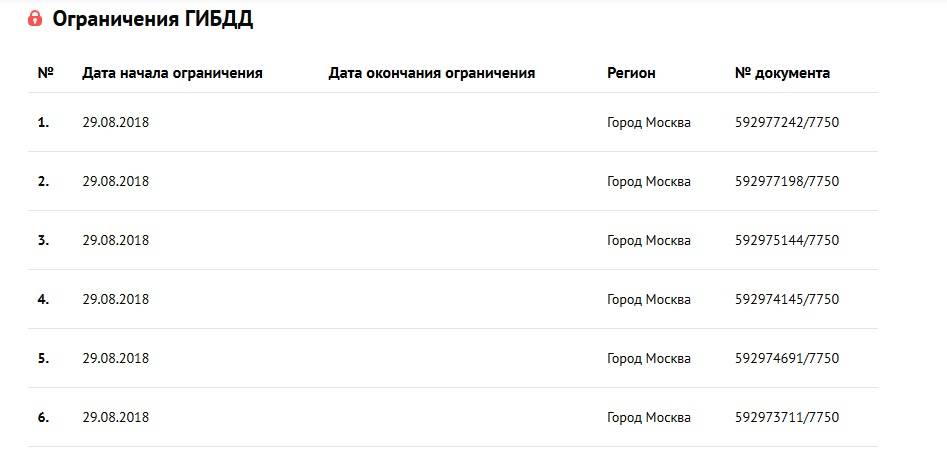Viewport: 947px width, 457px height.
Task: Select document number 592974145/7750
Action: (786, 299)
